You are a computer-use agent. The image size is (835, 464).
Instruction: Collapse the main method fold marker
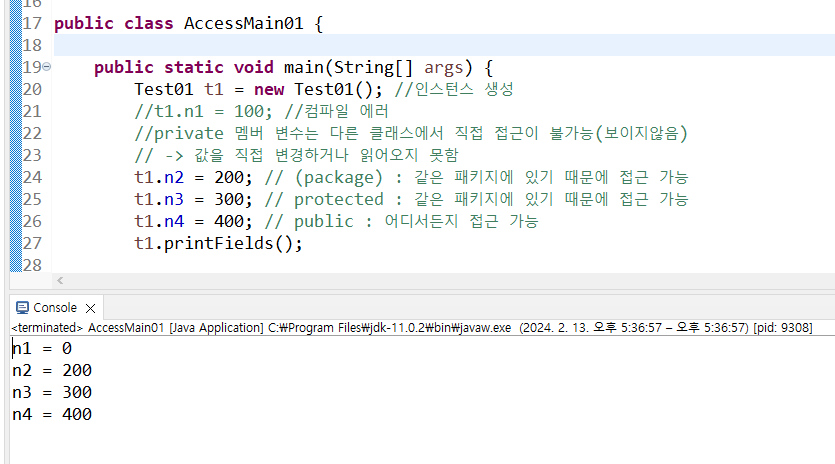tap(47, 67)
